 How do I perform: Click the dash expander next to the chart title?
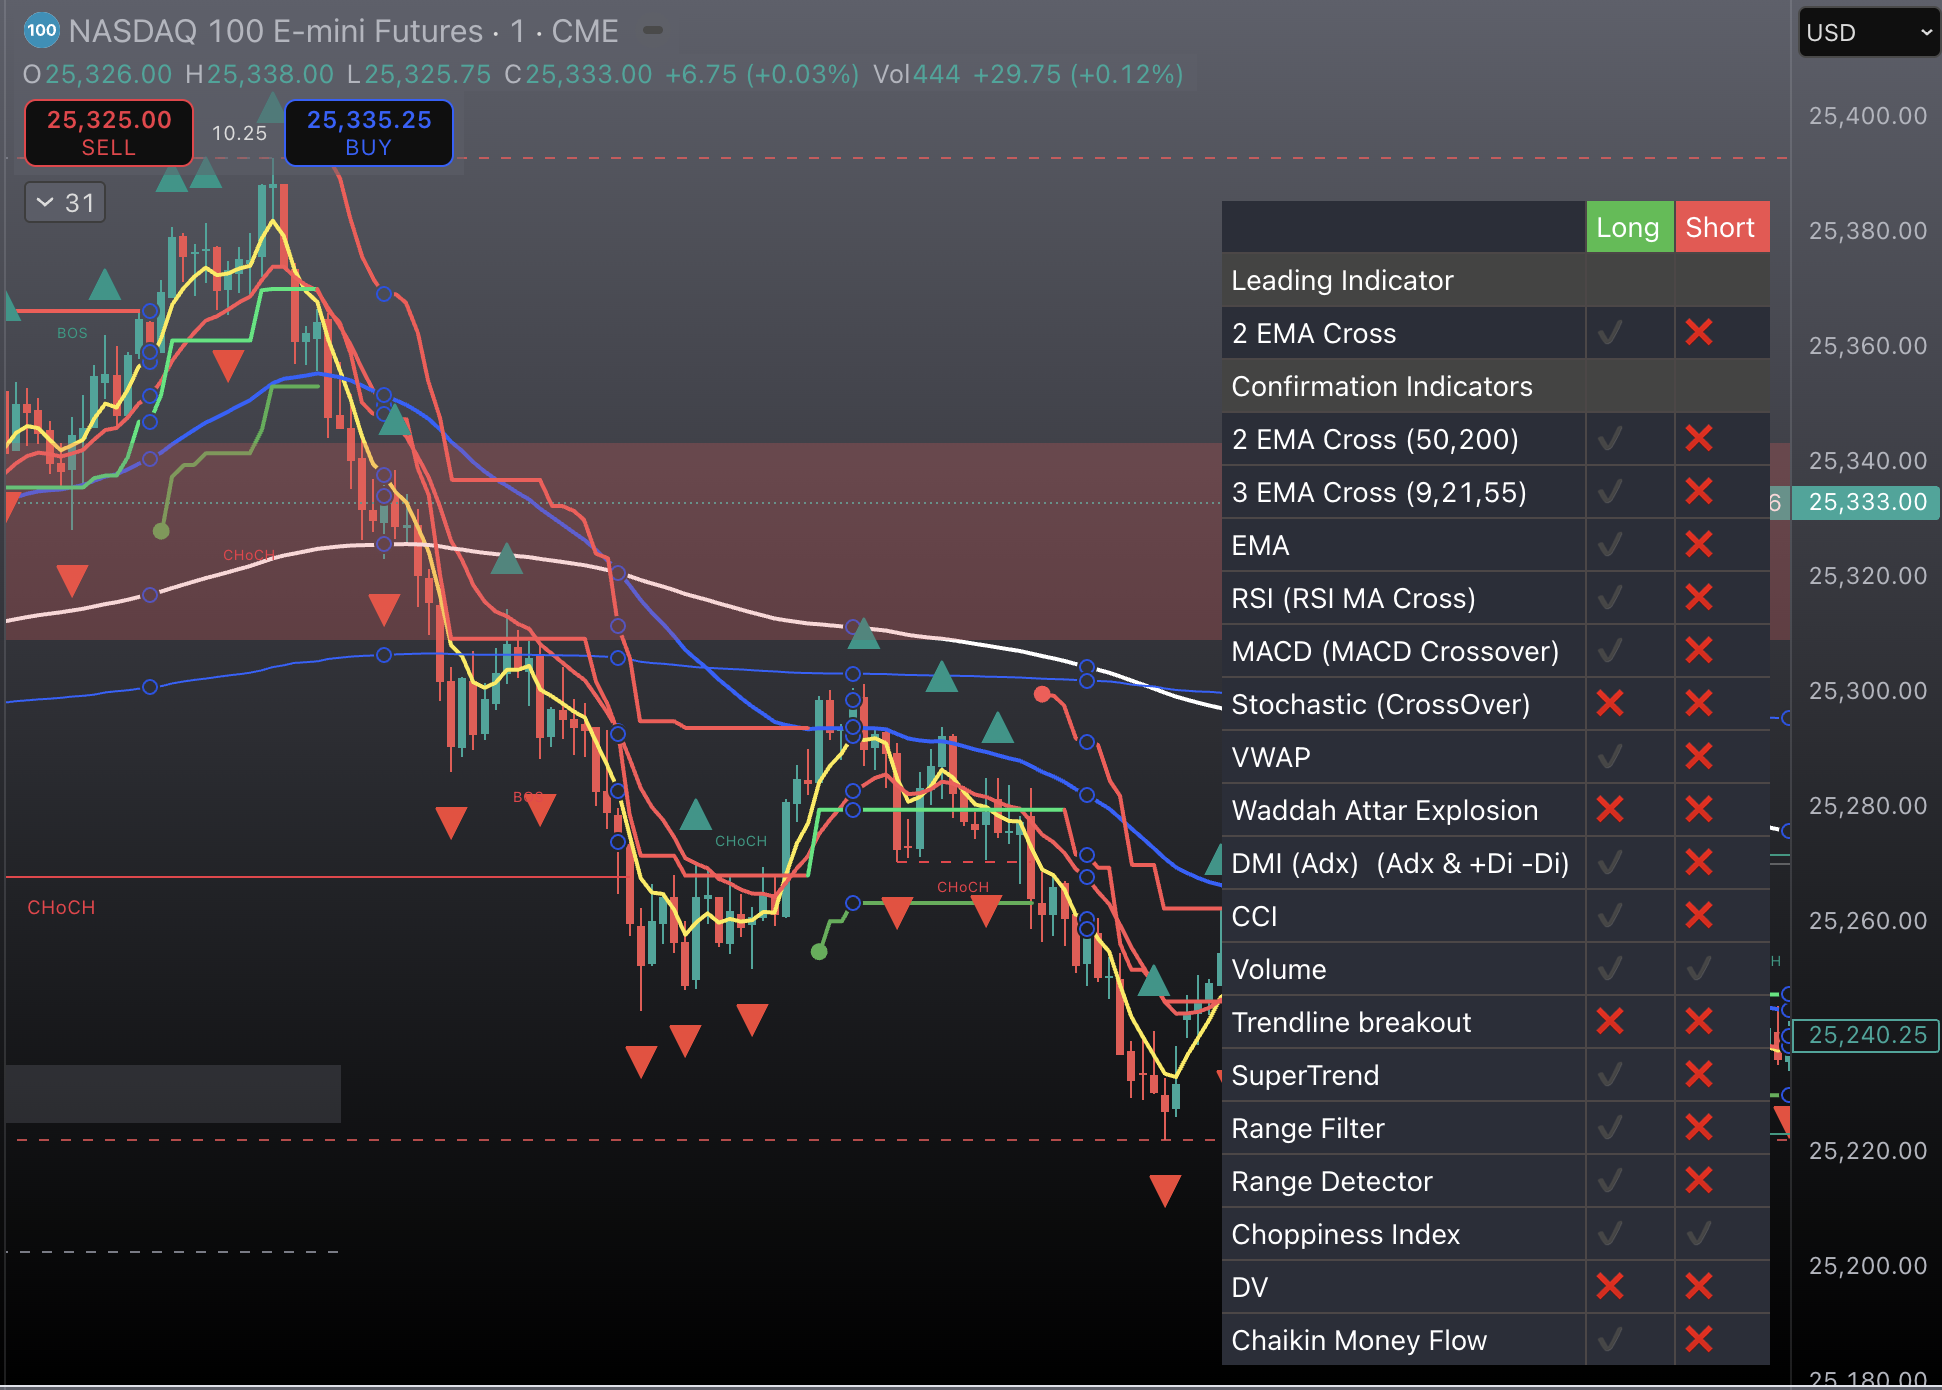pos(651,31)
